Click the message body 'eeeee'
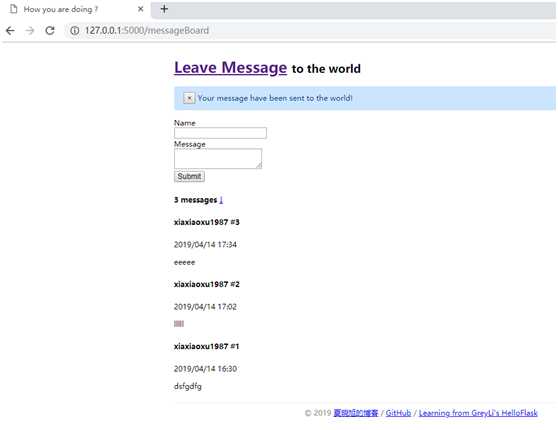Viewport: 558px width, 430px height. point(184,262)
